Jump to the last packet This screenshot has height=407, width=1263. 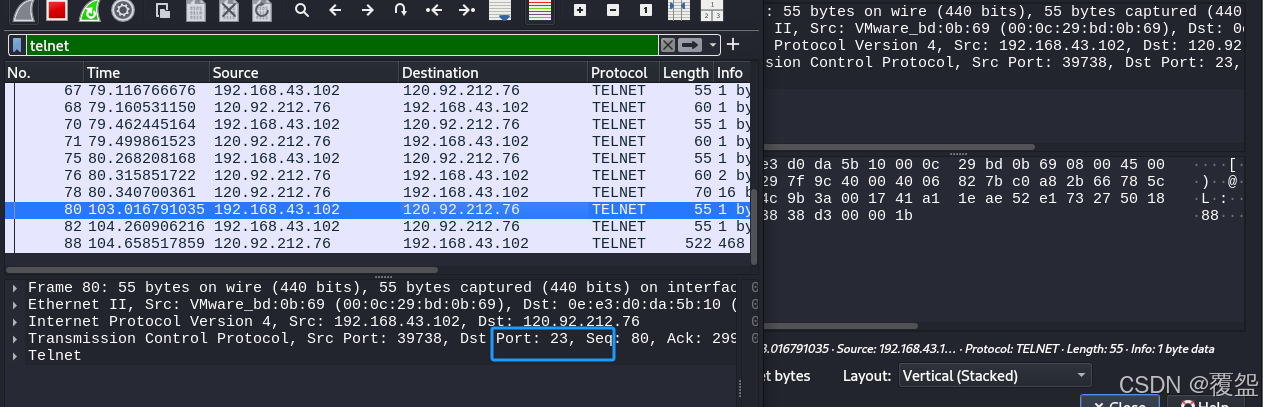coord(467,10)
